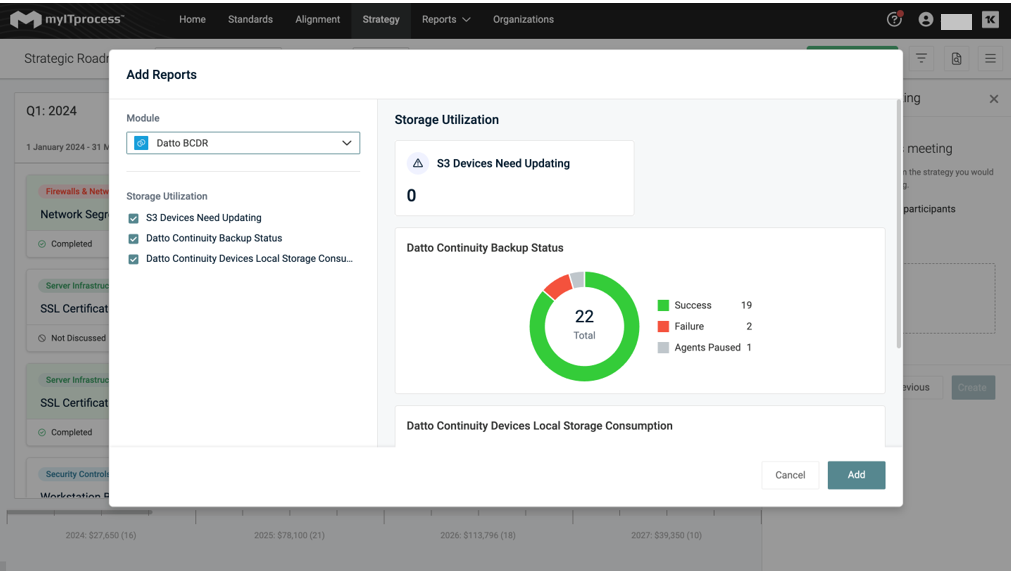The width and height of the screenshot is (1011, 572).
Task: Close the meeting side panel with X
Action: (x=994, y=99)
